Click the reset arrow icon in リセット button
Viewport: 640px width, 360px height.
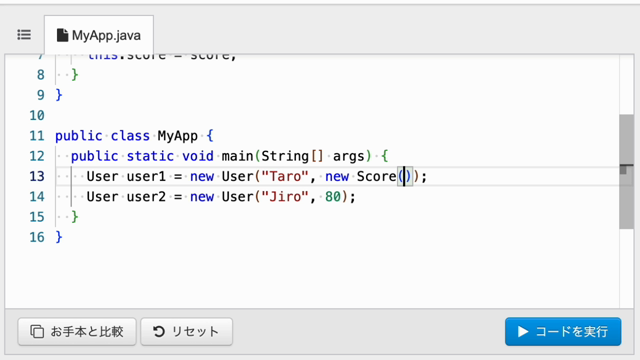(159, 331)
